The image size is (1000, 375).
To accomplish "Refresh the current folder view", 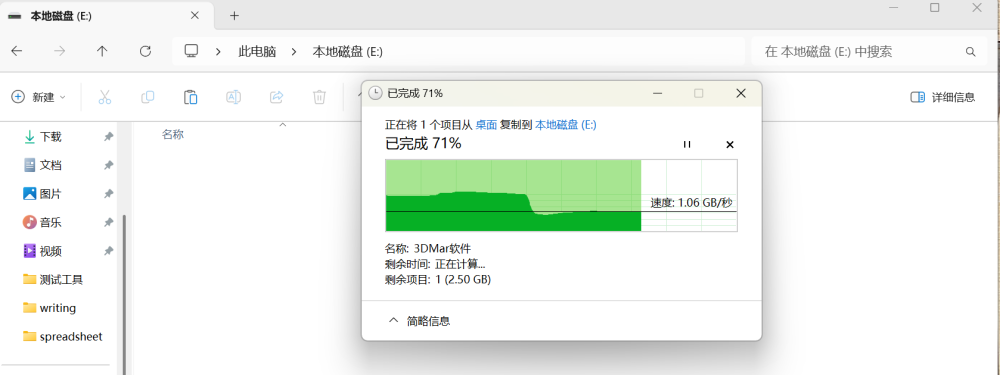I will 145,52.
